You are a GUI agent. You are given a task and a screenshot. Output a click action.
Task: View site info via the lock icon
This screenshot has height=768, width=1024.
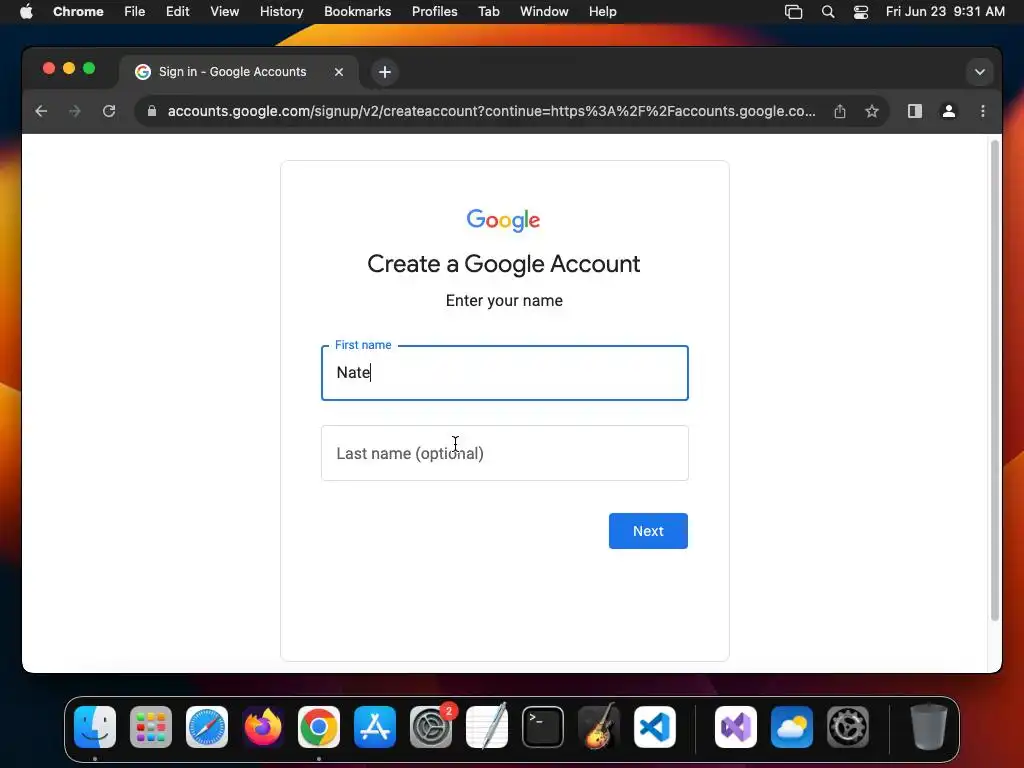point(152,111)
